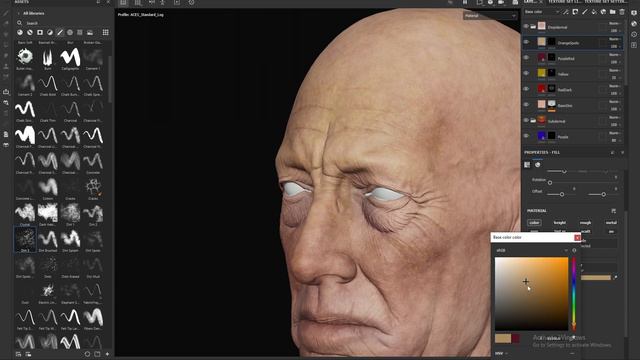640x360 pixels.
Task: Select the Calligraphic brush thumbnail
Action: coord(70,57)
